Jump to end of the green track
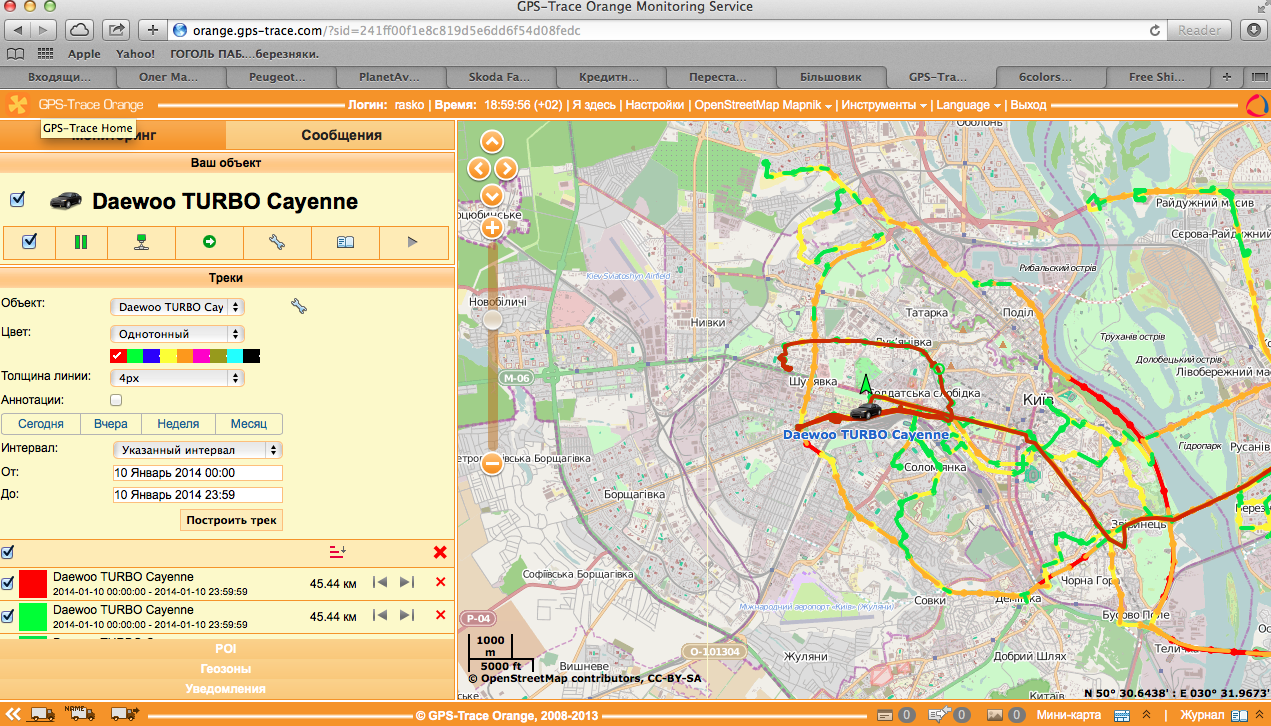 tap(406, 615)
